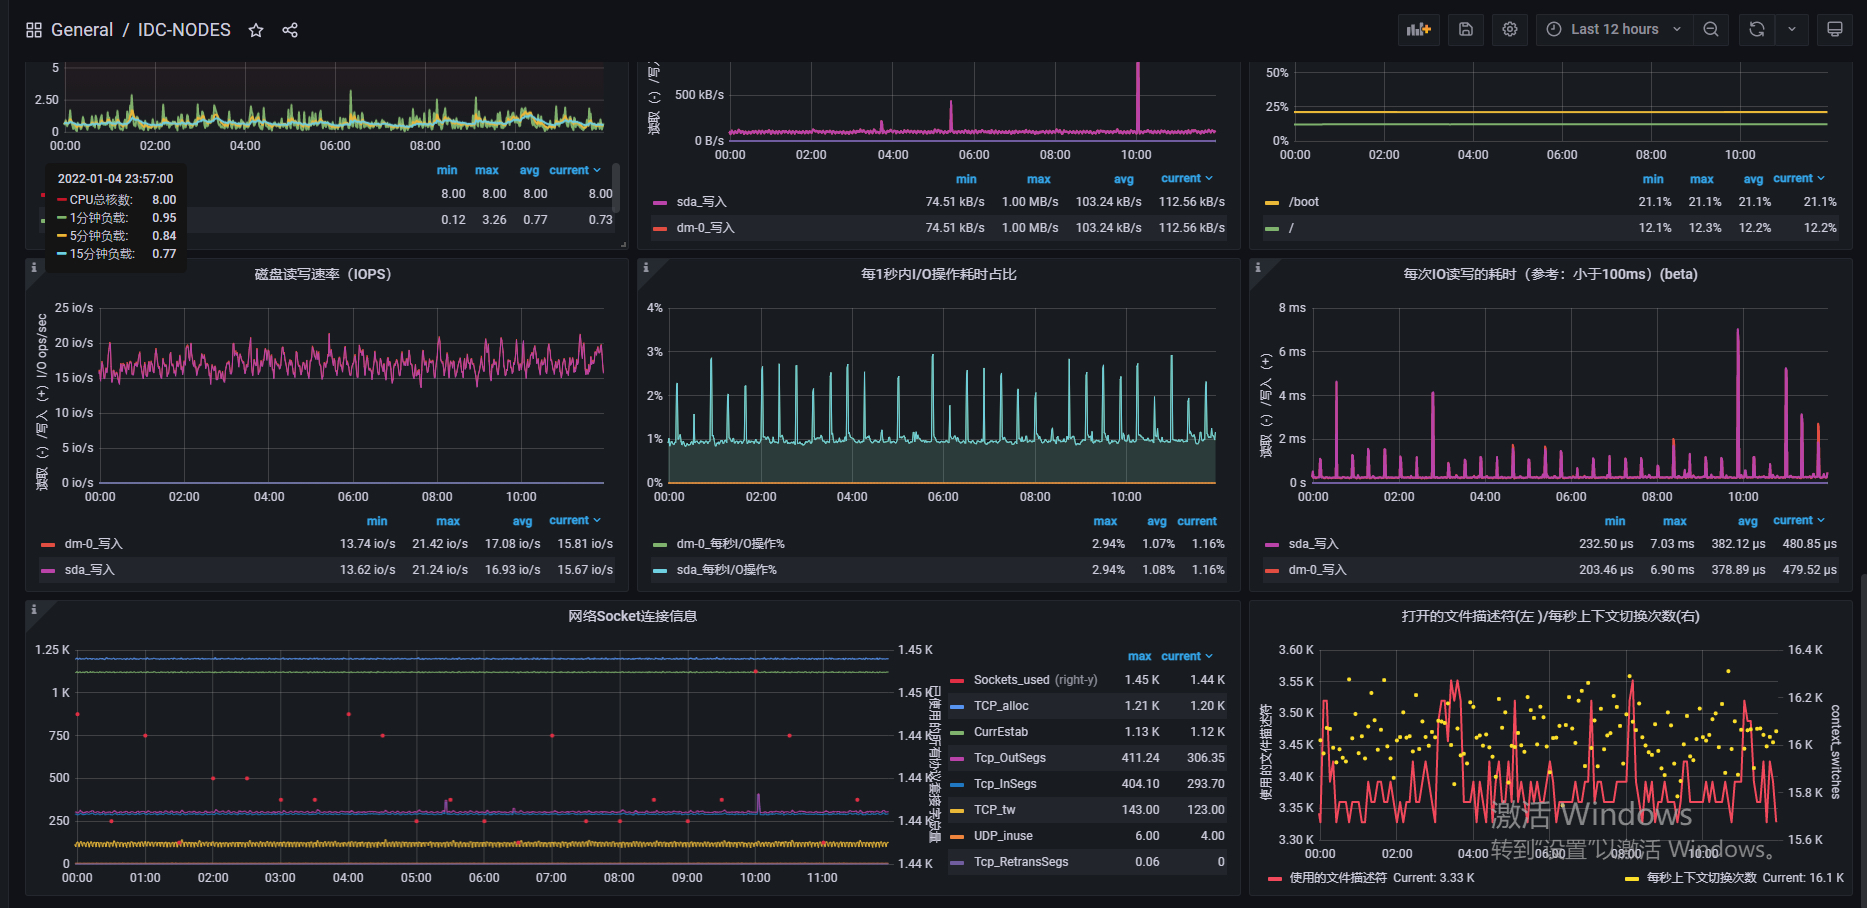Toggle sda_每秒I/O操作% series
This screenshot has height=908, width=1867.
[726, 570]
